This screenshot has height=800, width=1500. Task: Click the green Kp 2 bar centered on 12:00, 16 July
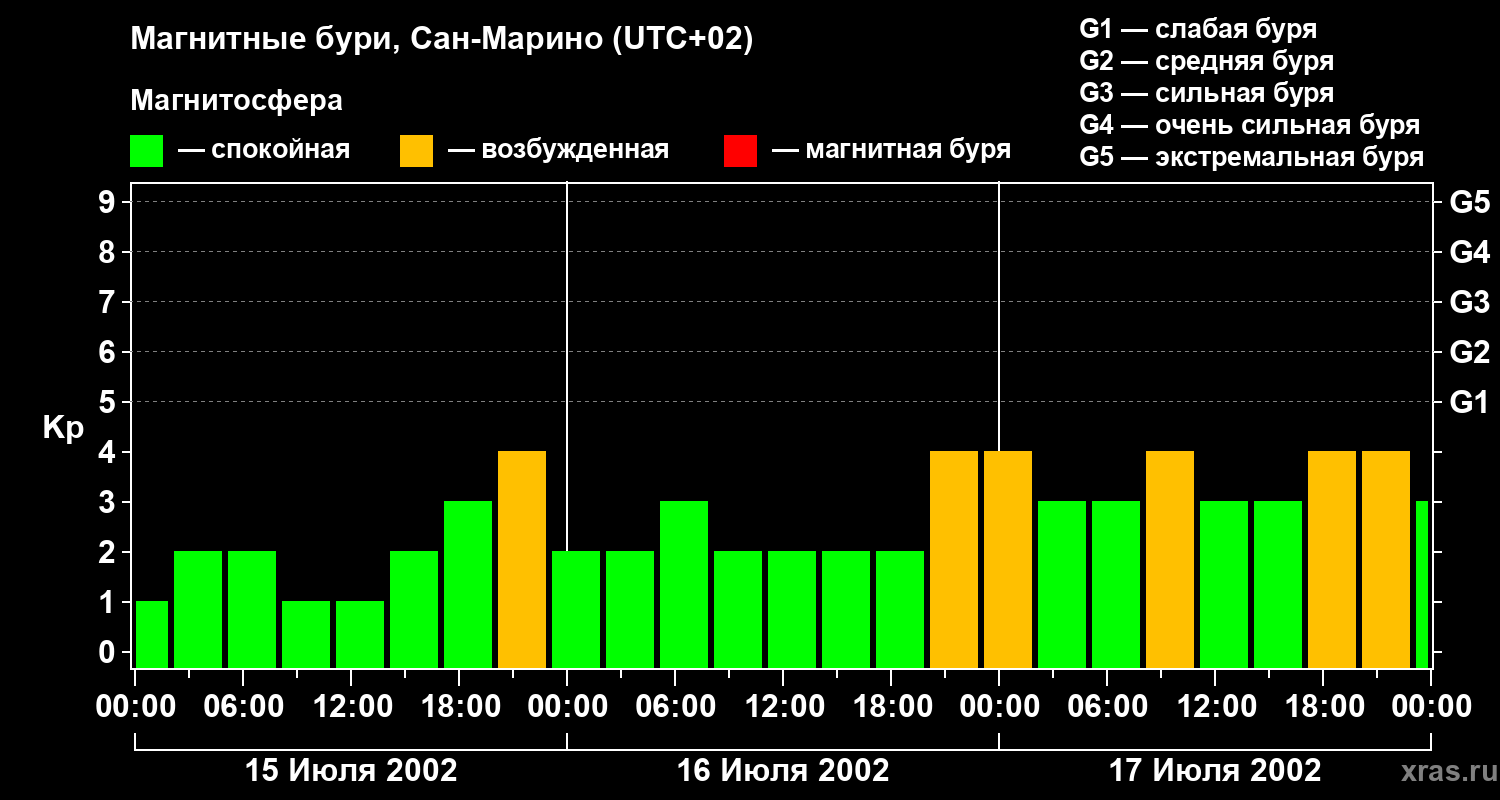[x=792, y=609]
